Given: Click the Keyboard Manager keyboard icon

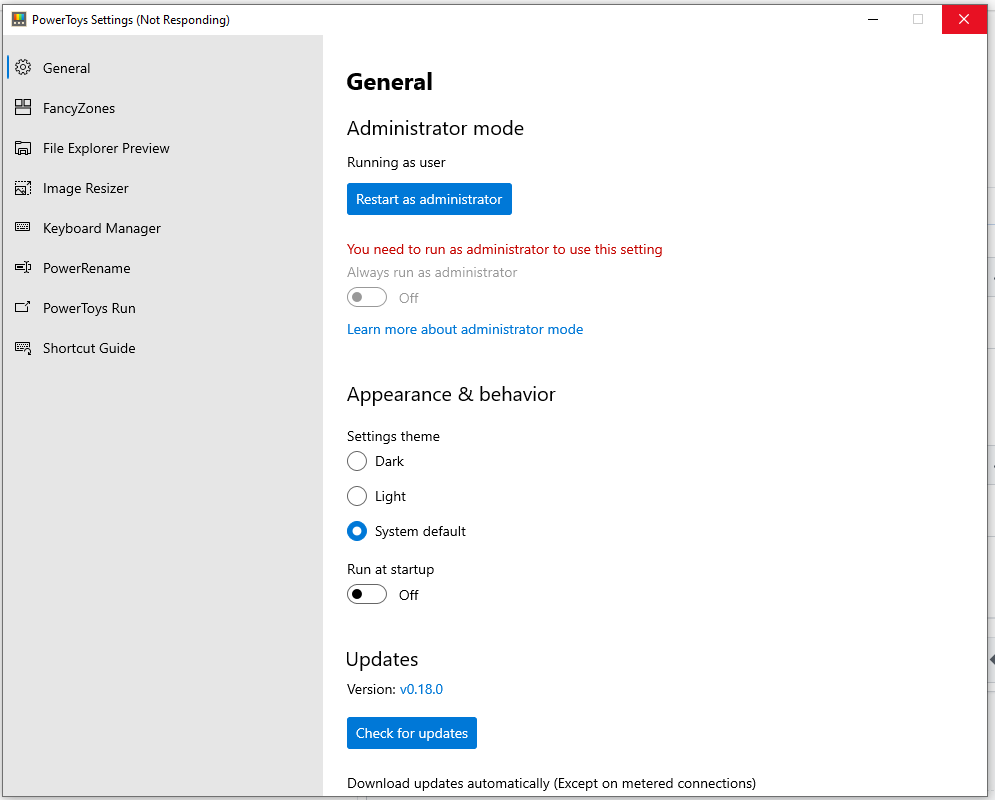Looking at the screenshot, I should coord(23,227).
